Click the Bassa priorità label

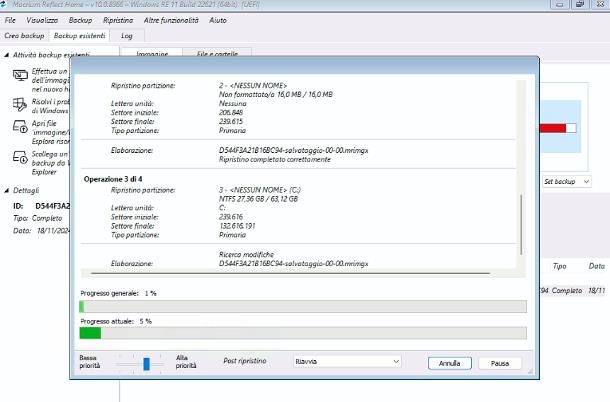[90, 362]
